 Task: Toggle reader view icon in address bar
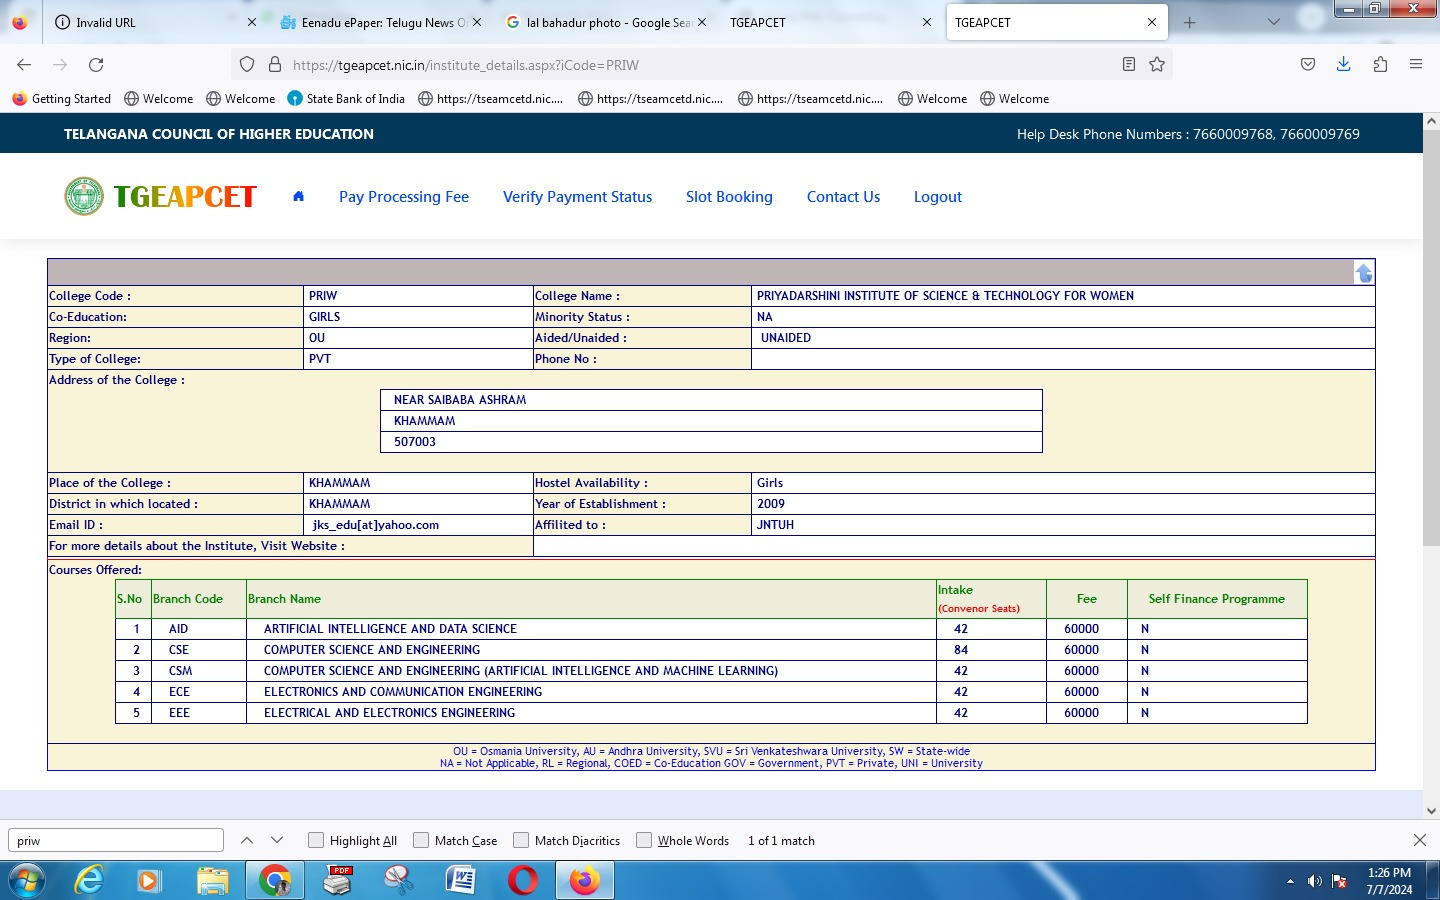(1128, 65)
